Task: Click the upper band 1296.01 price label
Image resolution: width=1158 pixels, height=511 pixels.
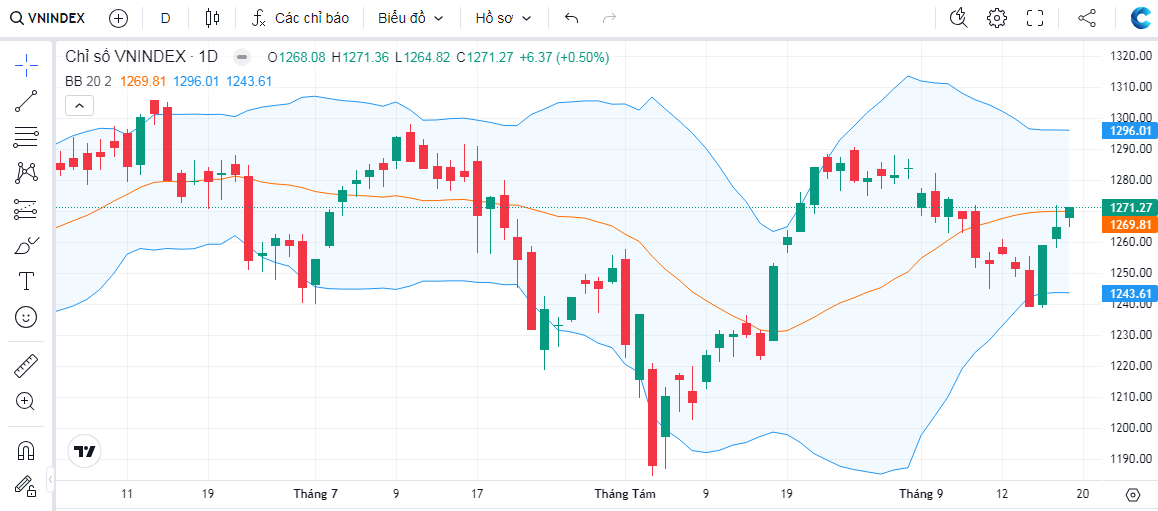Action: click(1129, 131)
